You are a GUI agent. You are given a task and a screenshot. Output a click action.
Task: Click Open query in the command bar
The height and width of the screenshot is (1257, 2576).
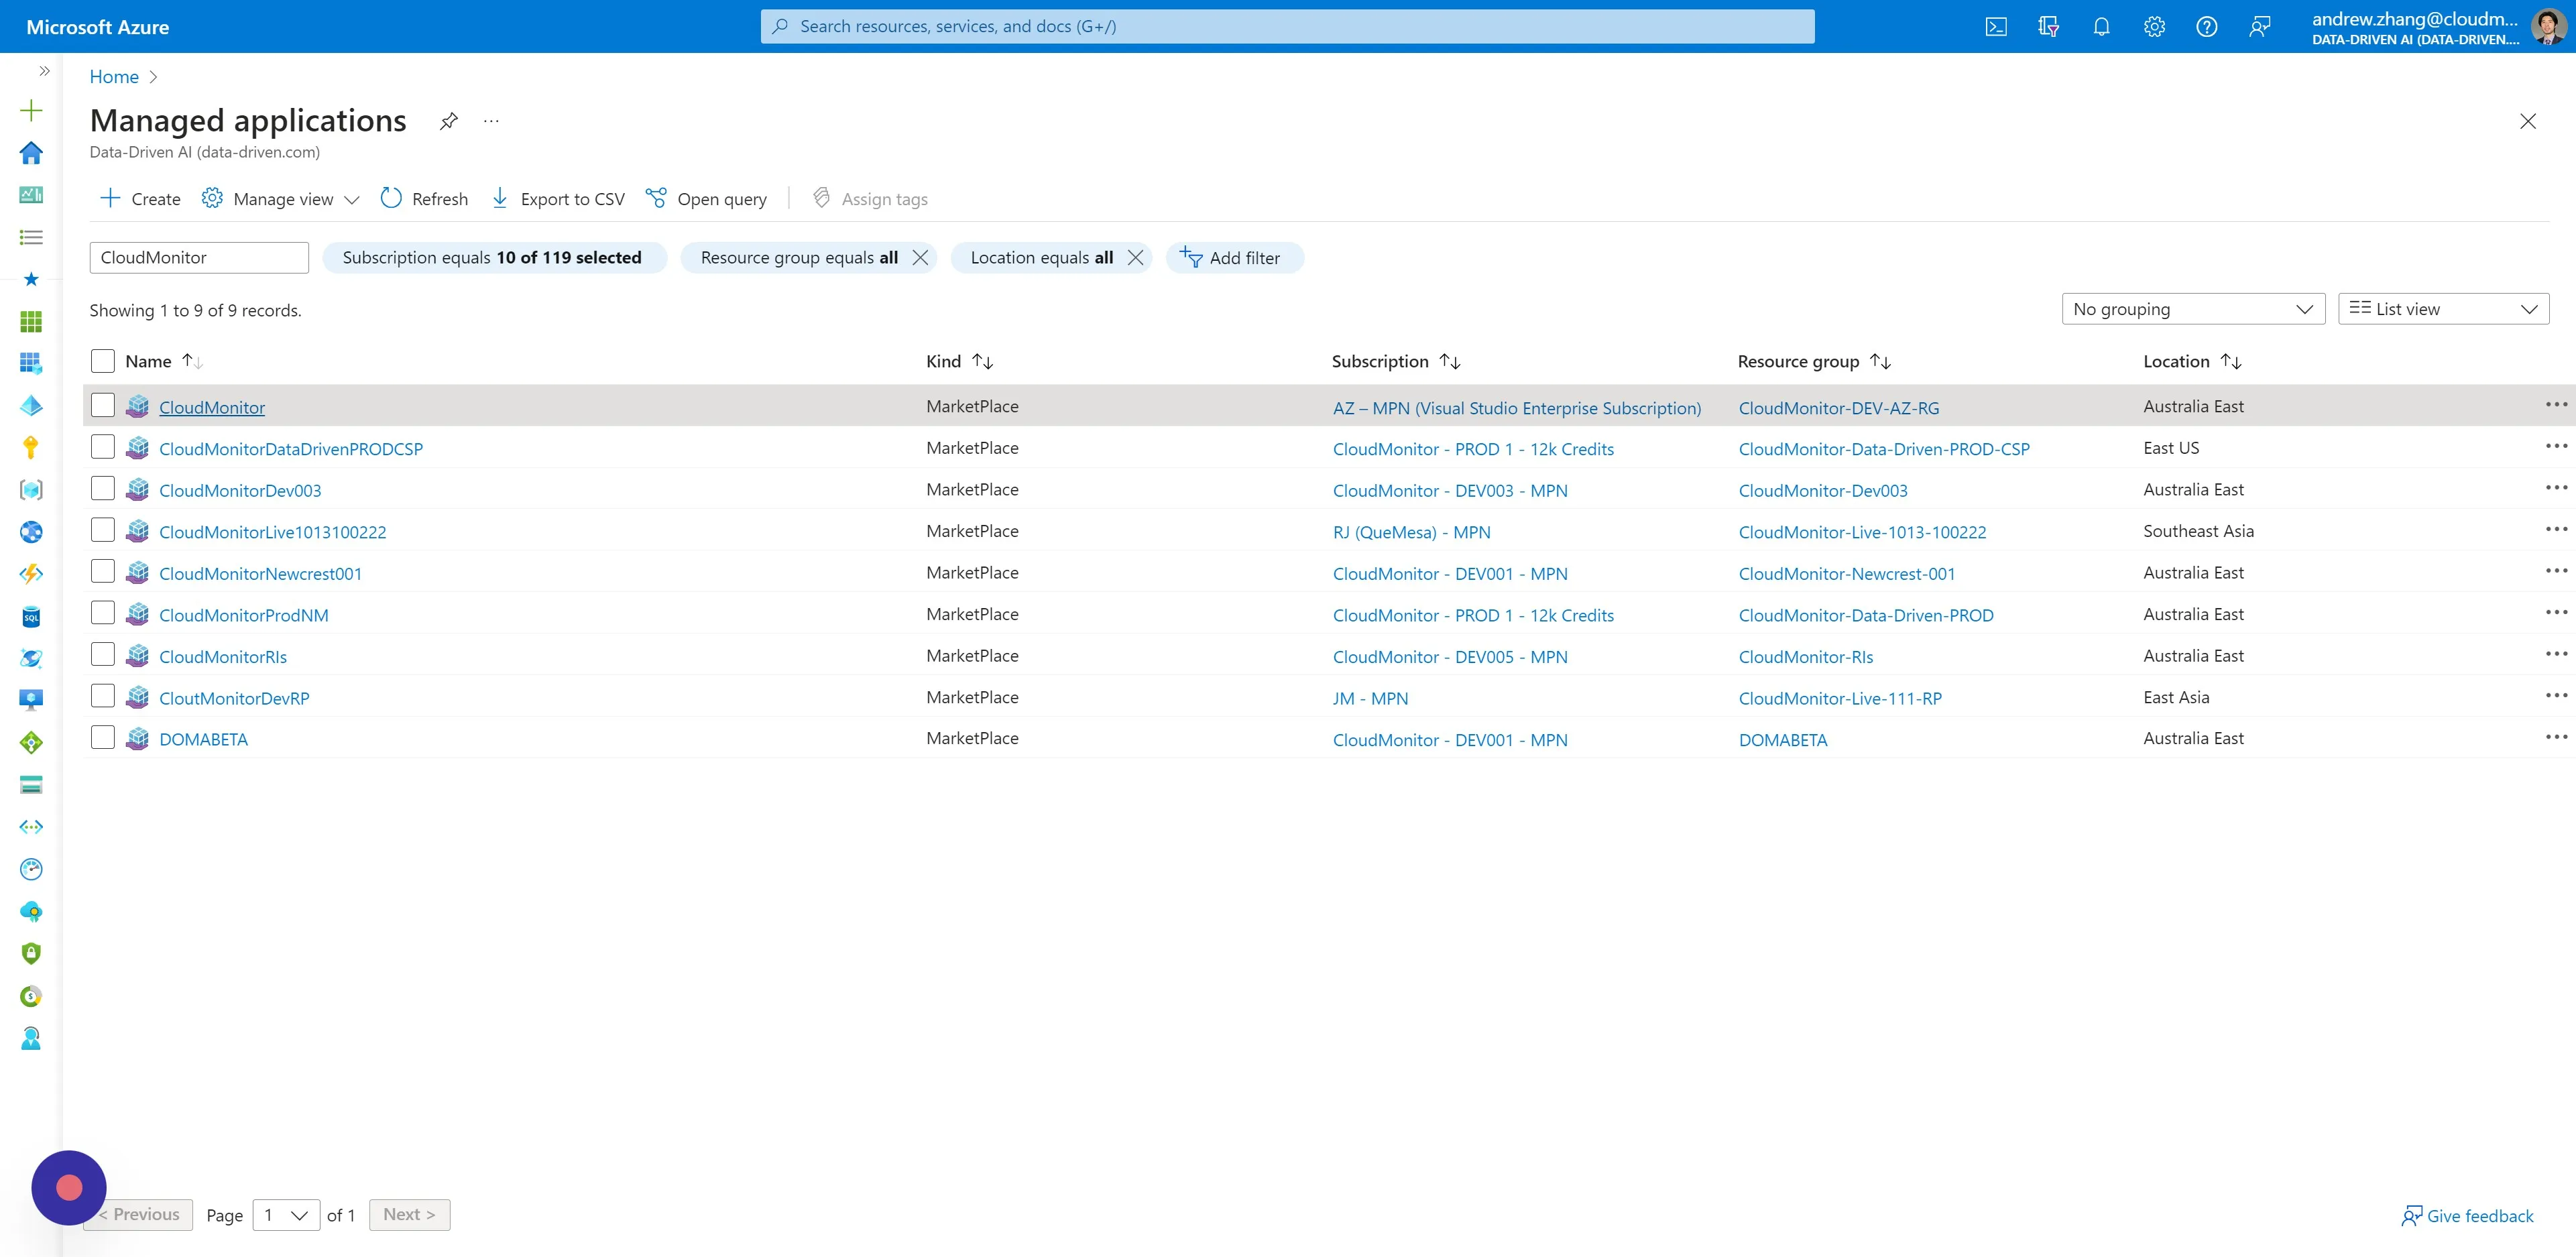click(706, 199)
